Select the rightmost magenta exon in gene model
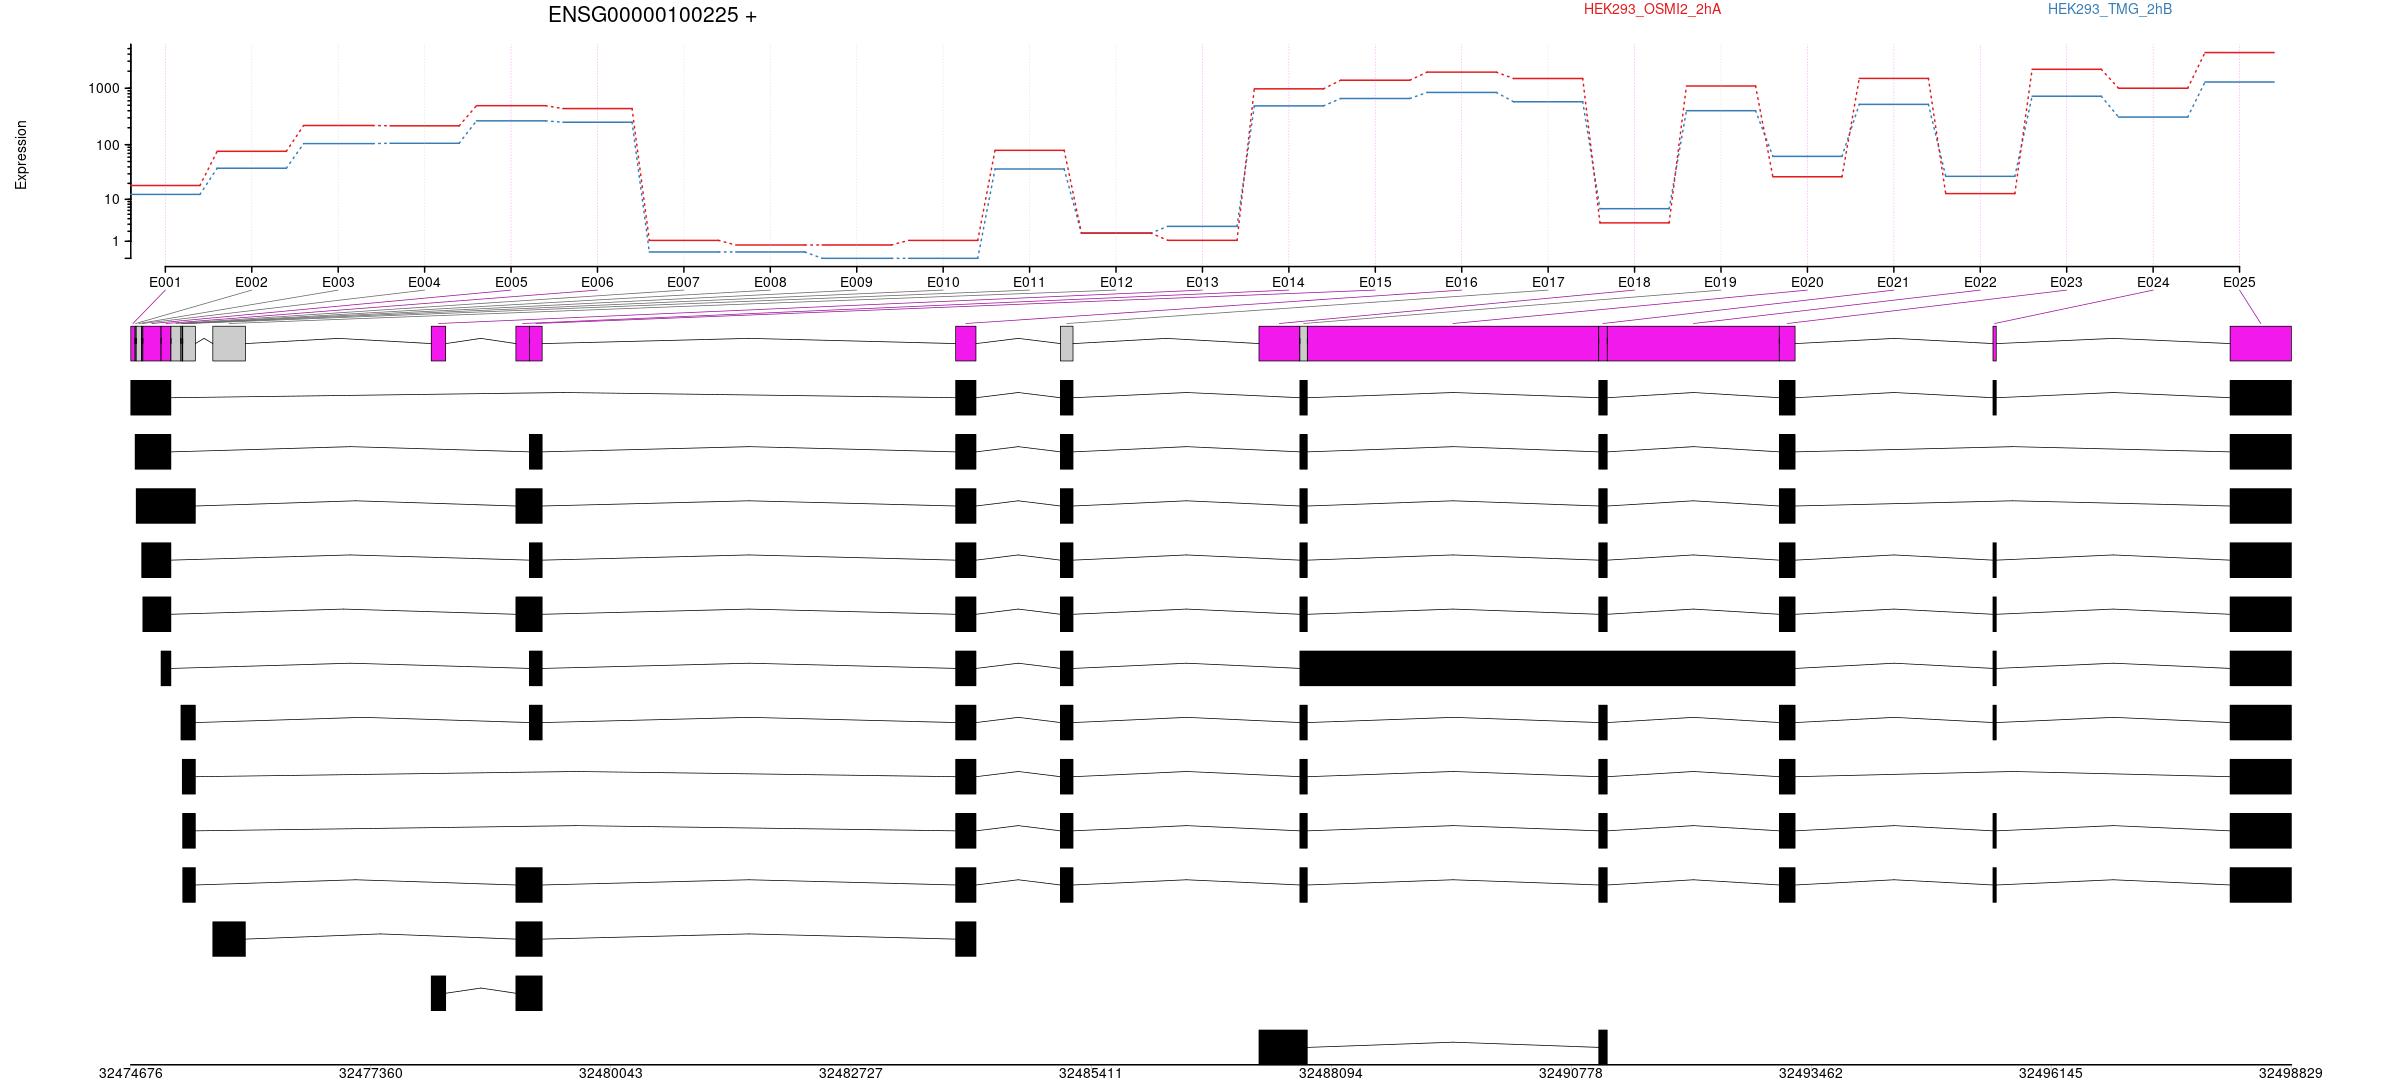This screenshot has width=2400, height=1090. (2261, 343)
